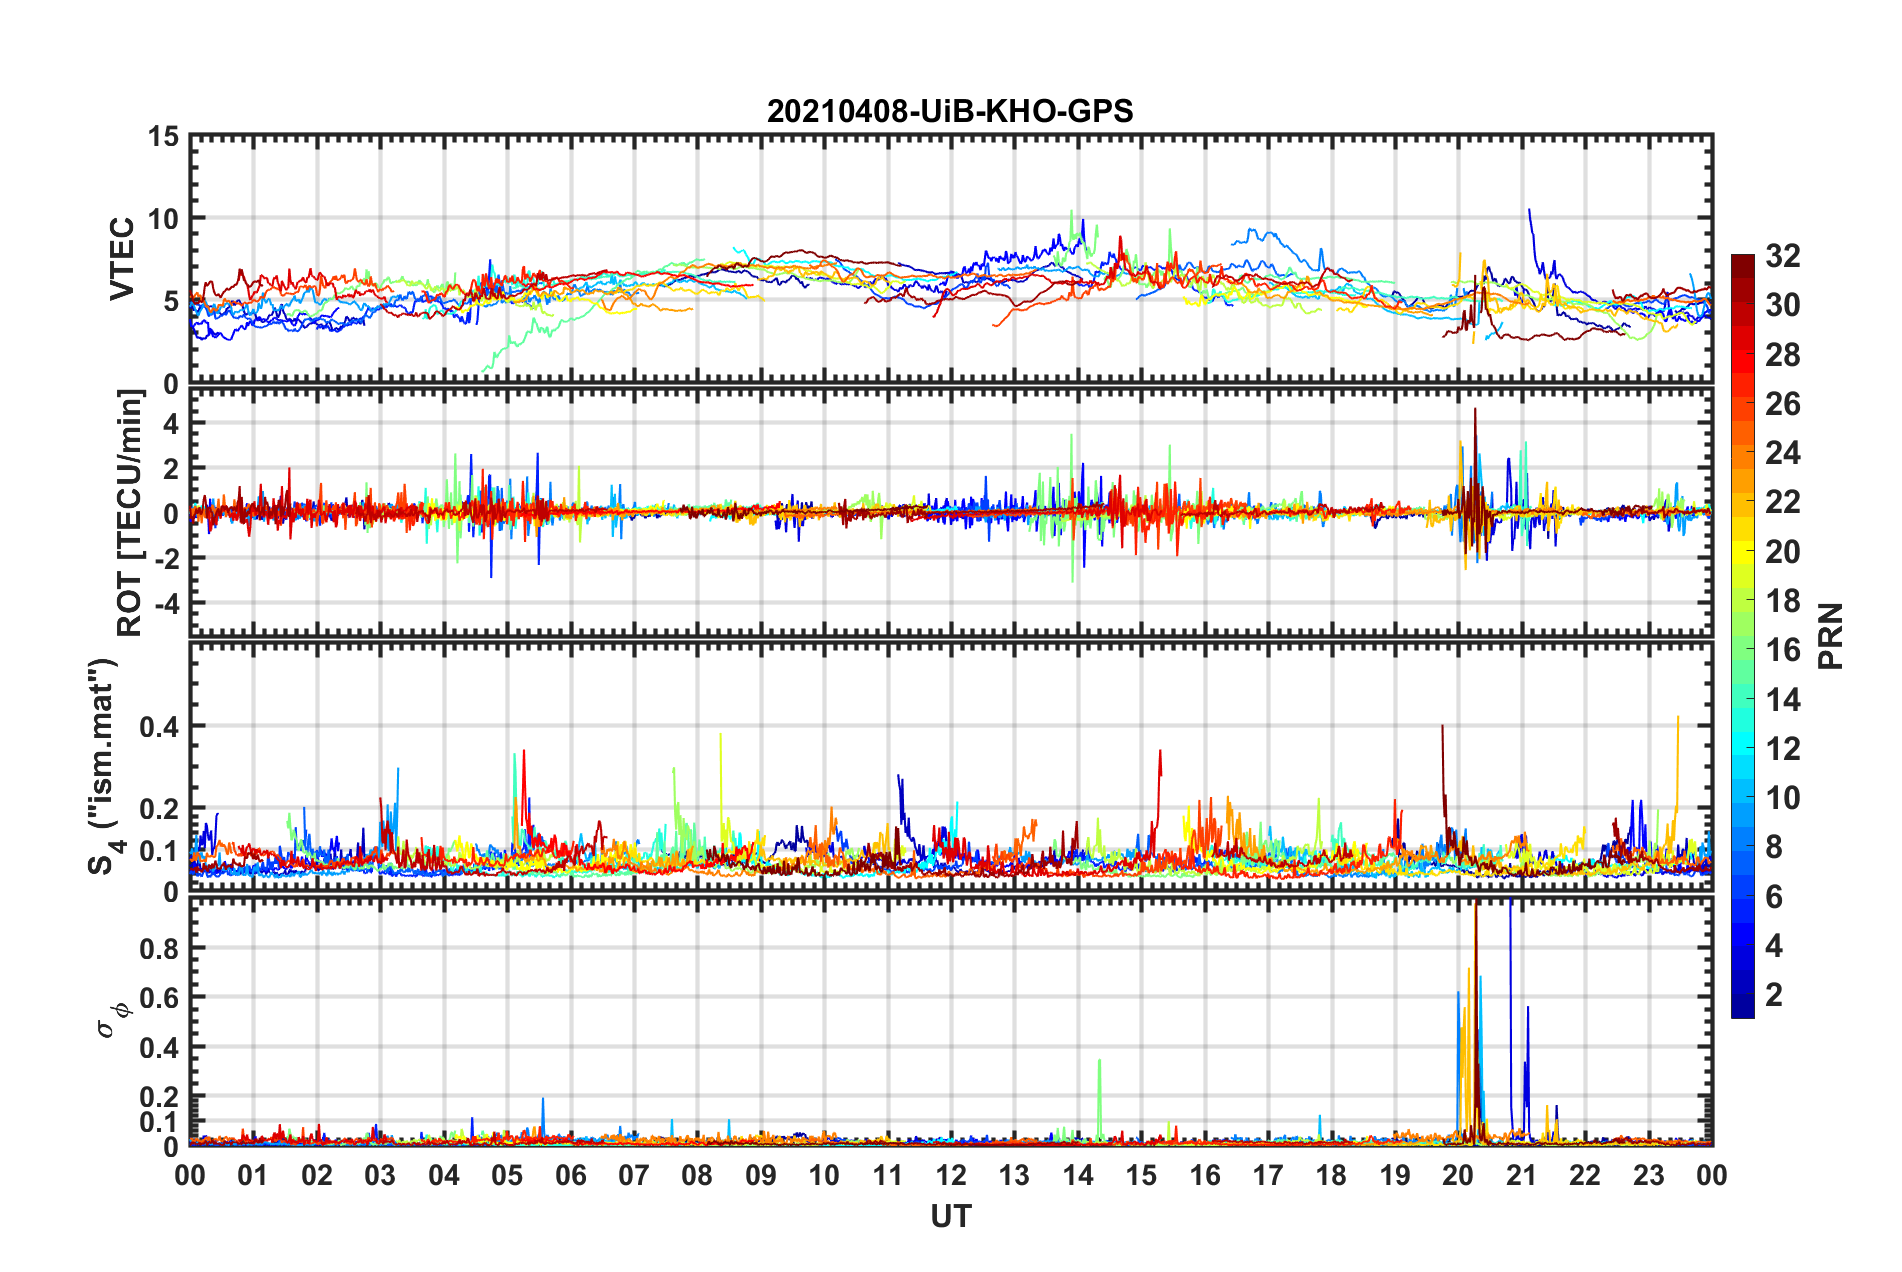
Task: Click the PRN colorbar label
Action: coord(1830,636)
